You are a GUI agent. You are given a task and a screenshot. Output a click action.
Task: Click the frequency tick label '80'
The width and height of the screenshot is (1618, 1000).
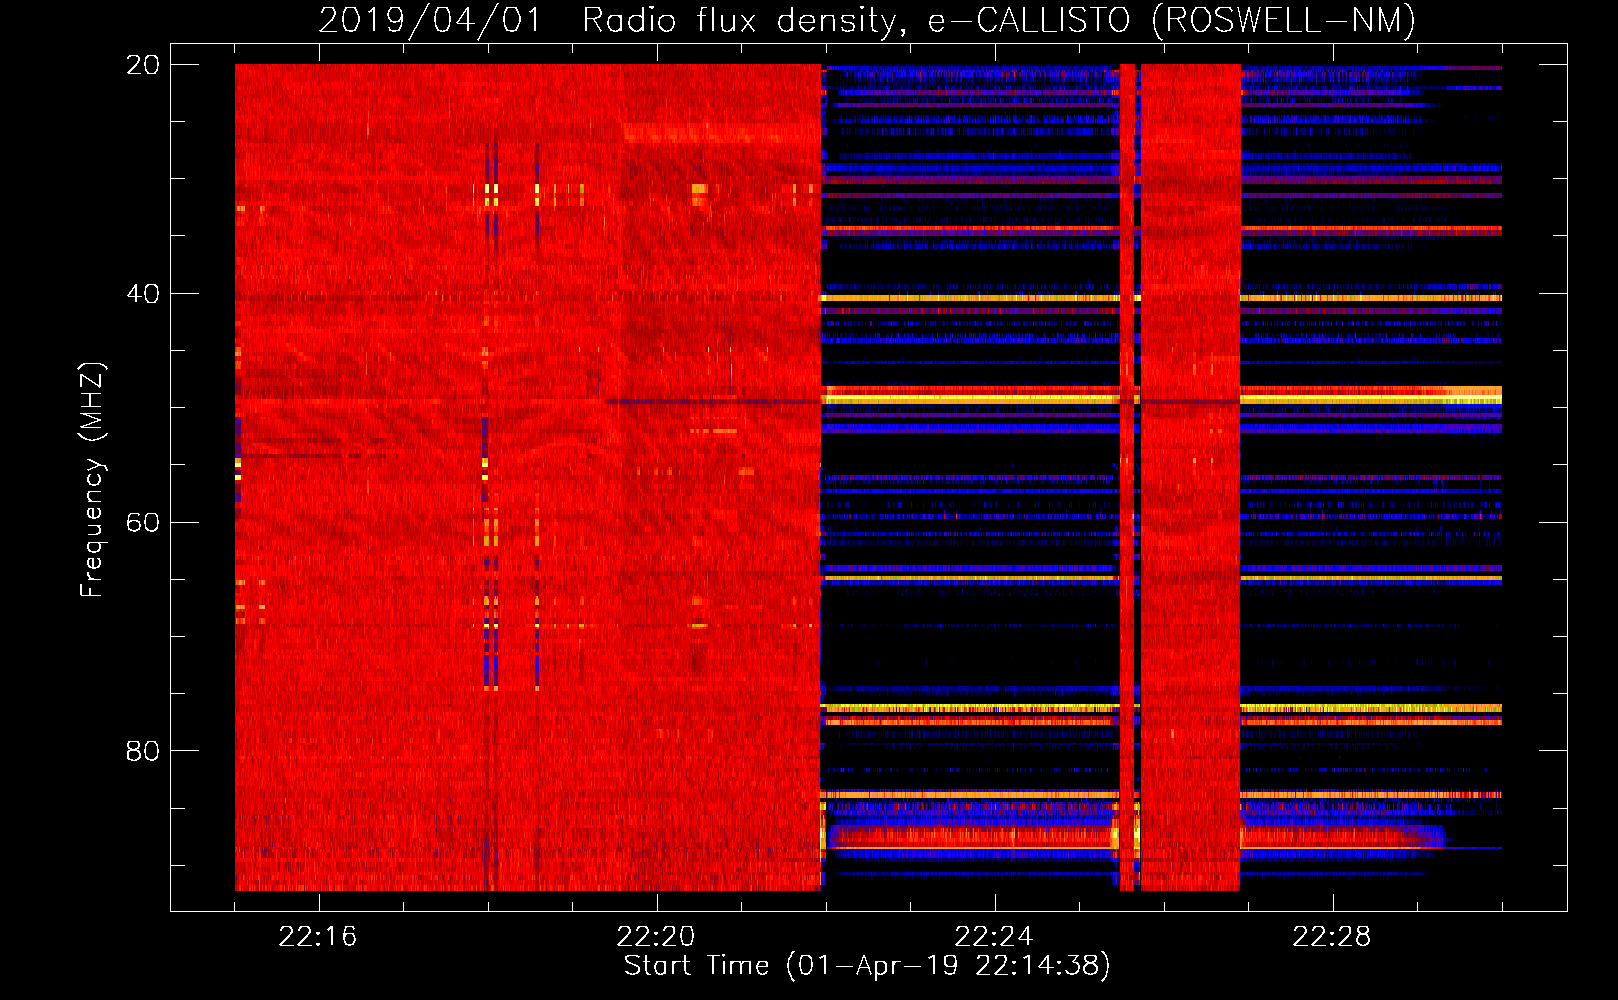[143, 751]
